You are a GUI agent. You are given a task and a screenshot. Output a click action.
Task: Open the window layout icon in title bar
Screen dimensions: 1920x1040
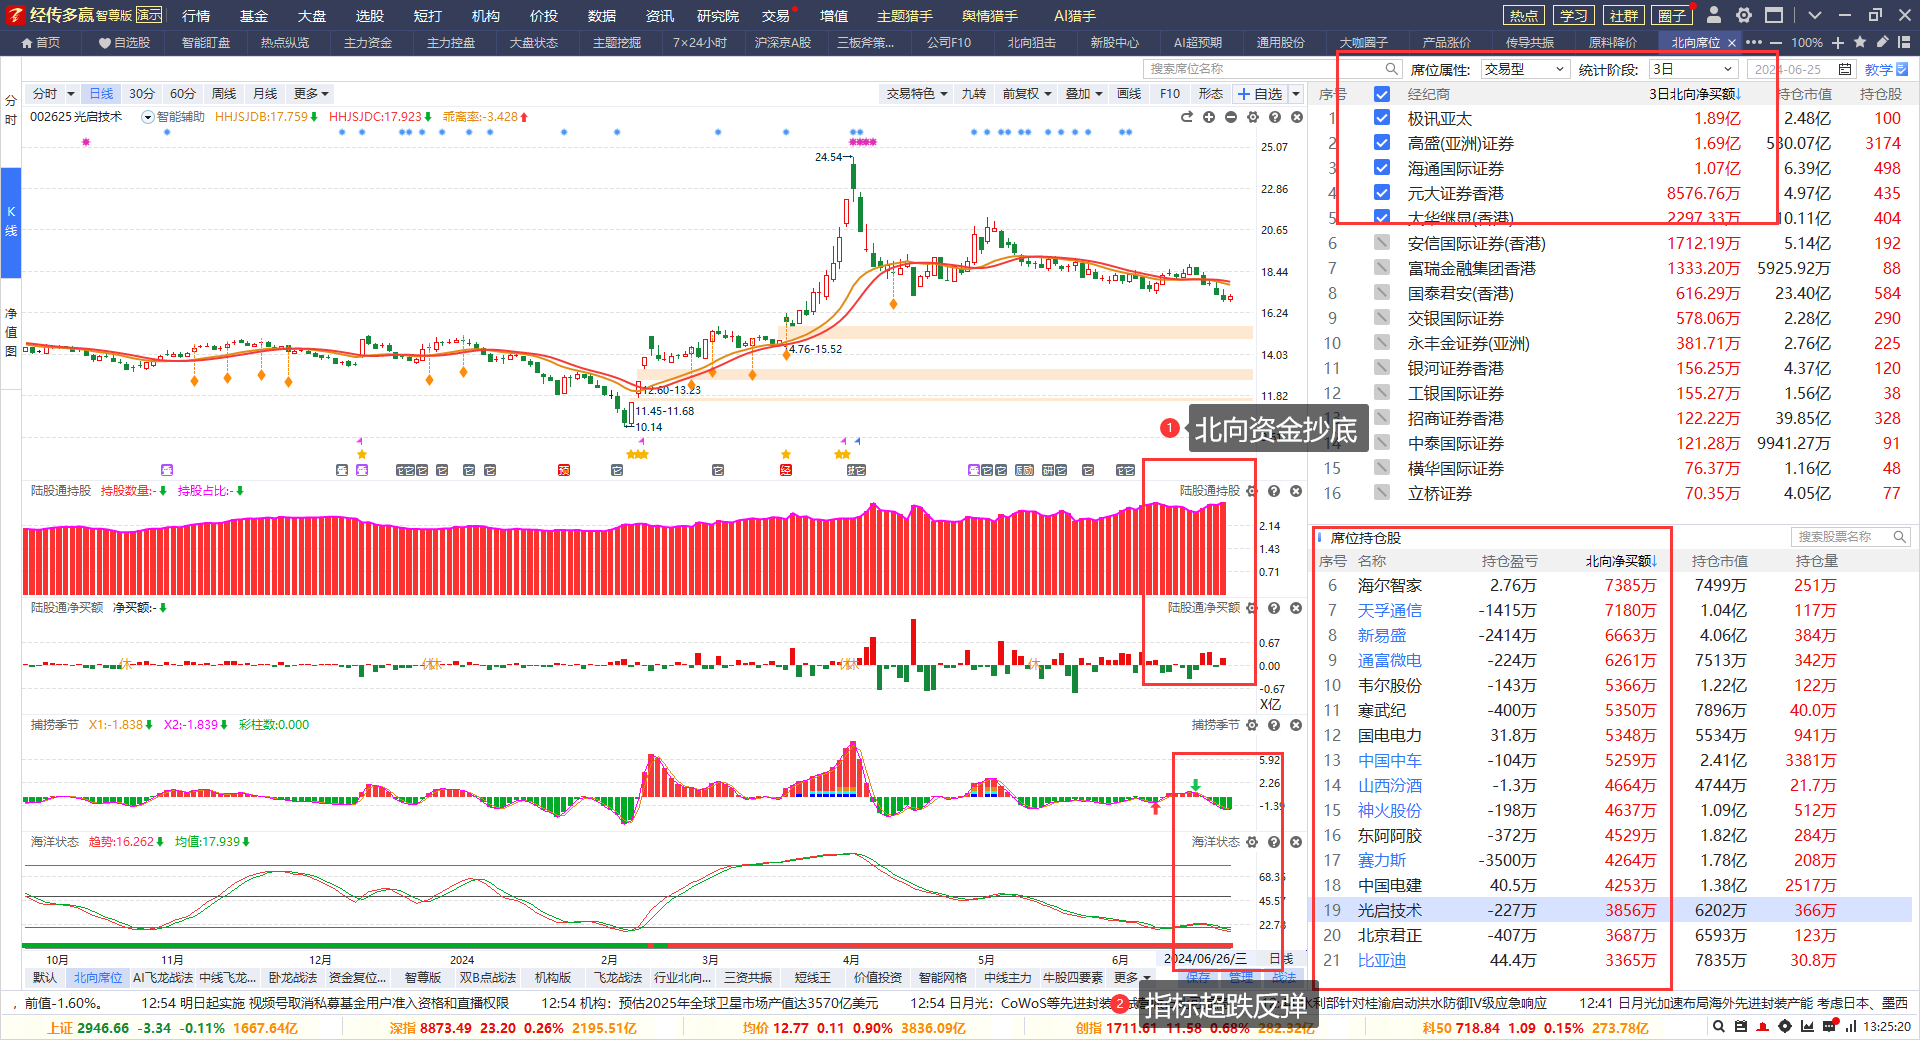(1774, 15)
